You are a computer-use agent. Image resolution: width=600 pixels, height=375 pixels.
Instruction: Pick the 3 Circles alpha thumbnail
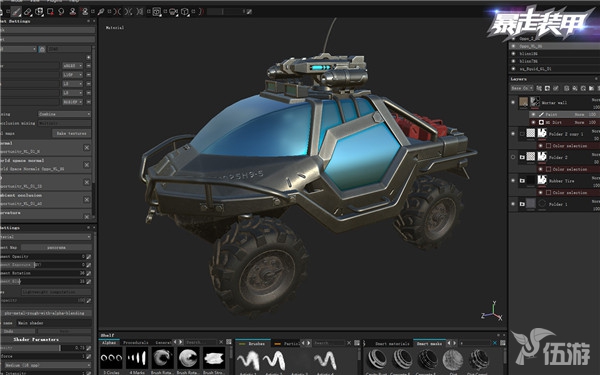111,358
